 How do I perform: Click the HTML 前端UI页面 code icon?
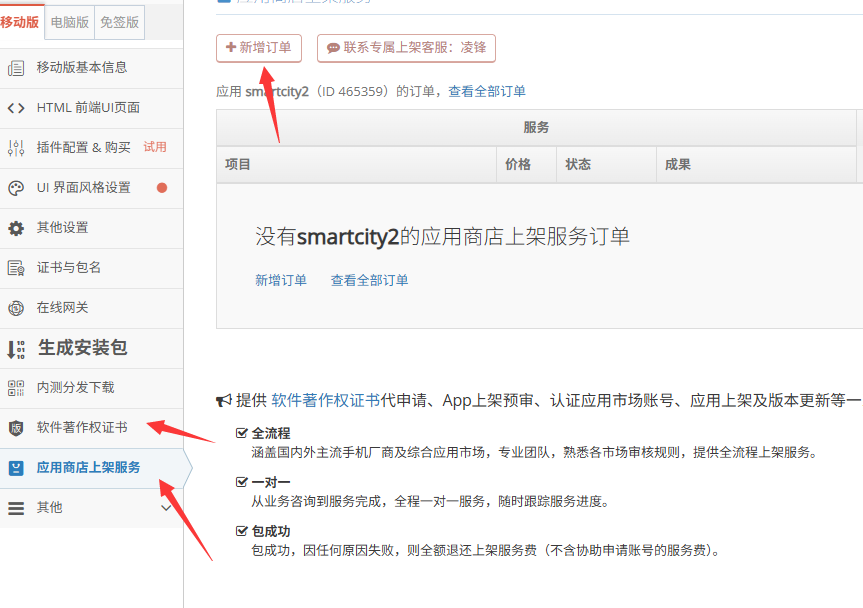point(16,108)
